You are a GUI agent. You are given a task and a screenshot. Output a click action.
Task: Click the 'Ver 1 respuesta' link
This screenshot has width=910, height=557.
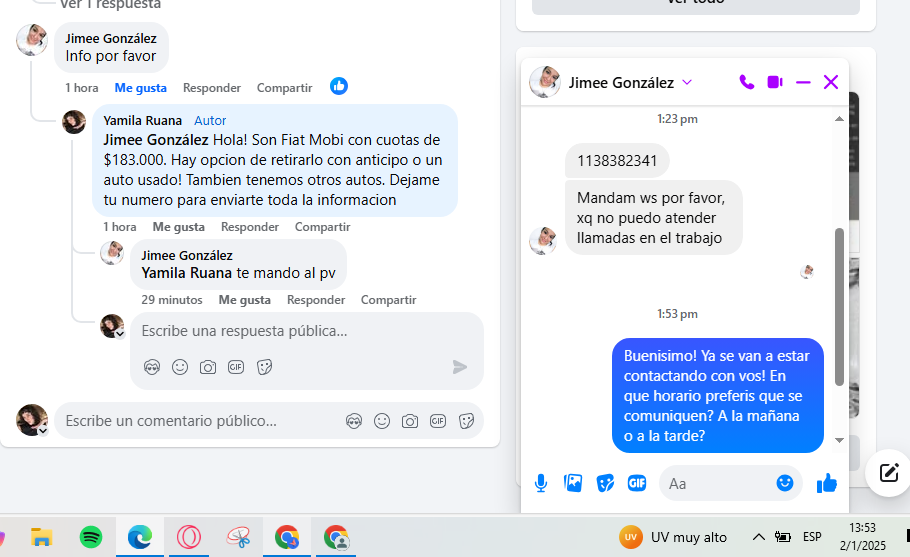coord(110,5)
